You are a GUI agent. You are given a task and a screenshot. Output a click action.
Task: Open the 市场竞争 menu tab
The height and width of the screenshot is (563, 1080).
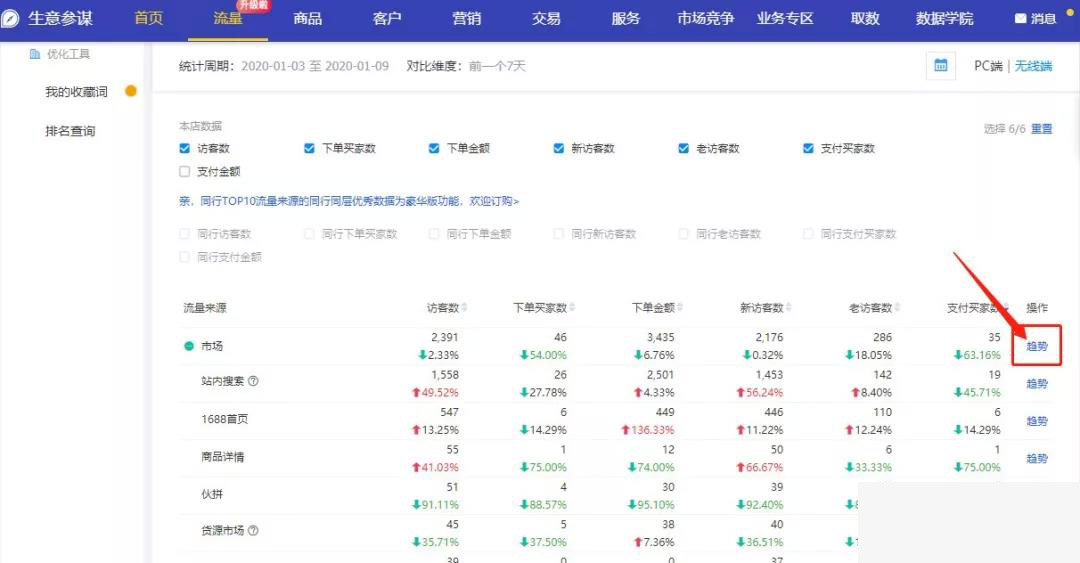705,19
